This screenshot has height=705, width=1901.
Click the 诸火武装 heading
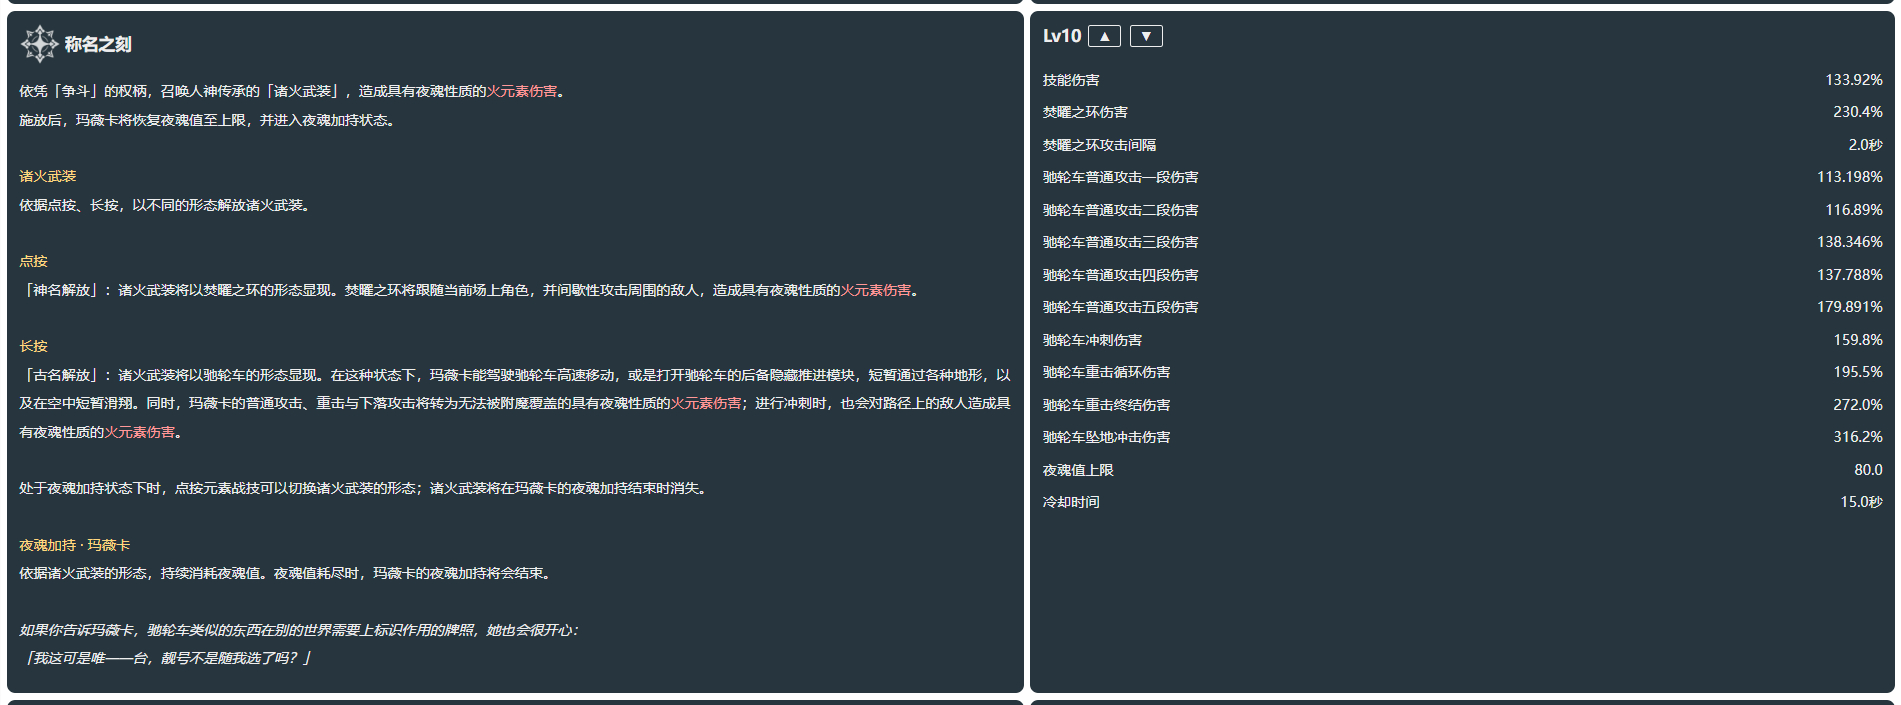[x=48, y=176]
